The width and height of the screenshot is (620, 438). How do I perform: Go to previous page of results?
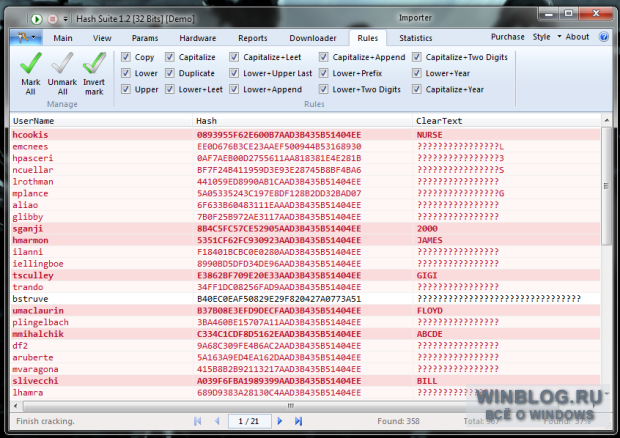coord(217,421)
